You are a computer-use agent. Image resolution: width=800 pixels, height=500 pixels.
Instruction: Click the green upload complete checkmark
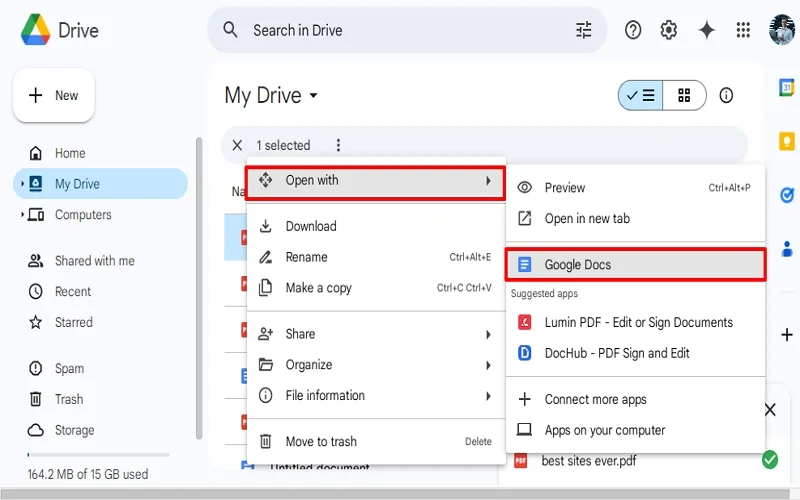click(x=770, y=460)
